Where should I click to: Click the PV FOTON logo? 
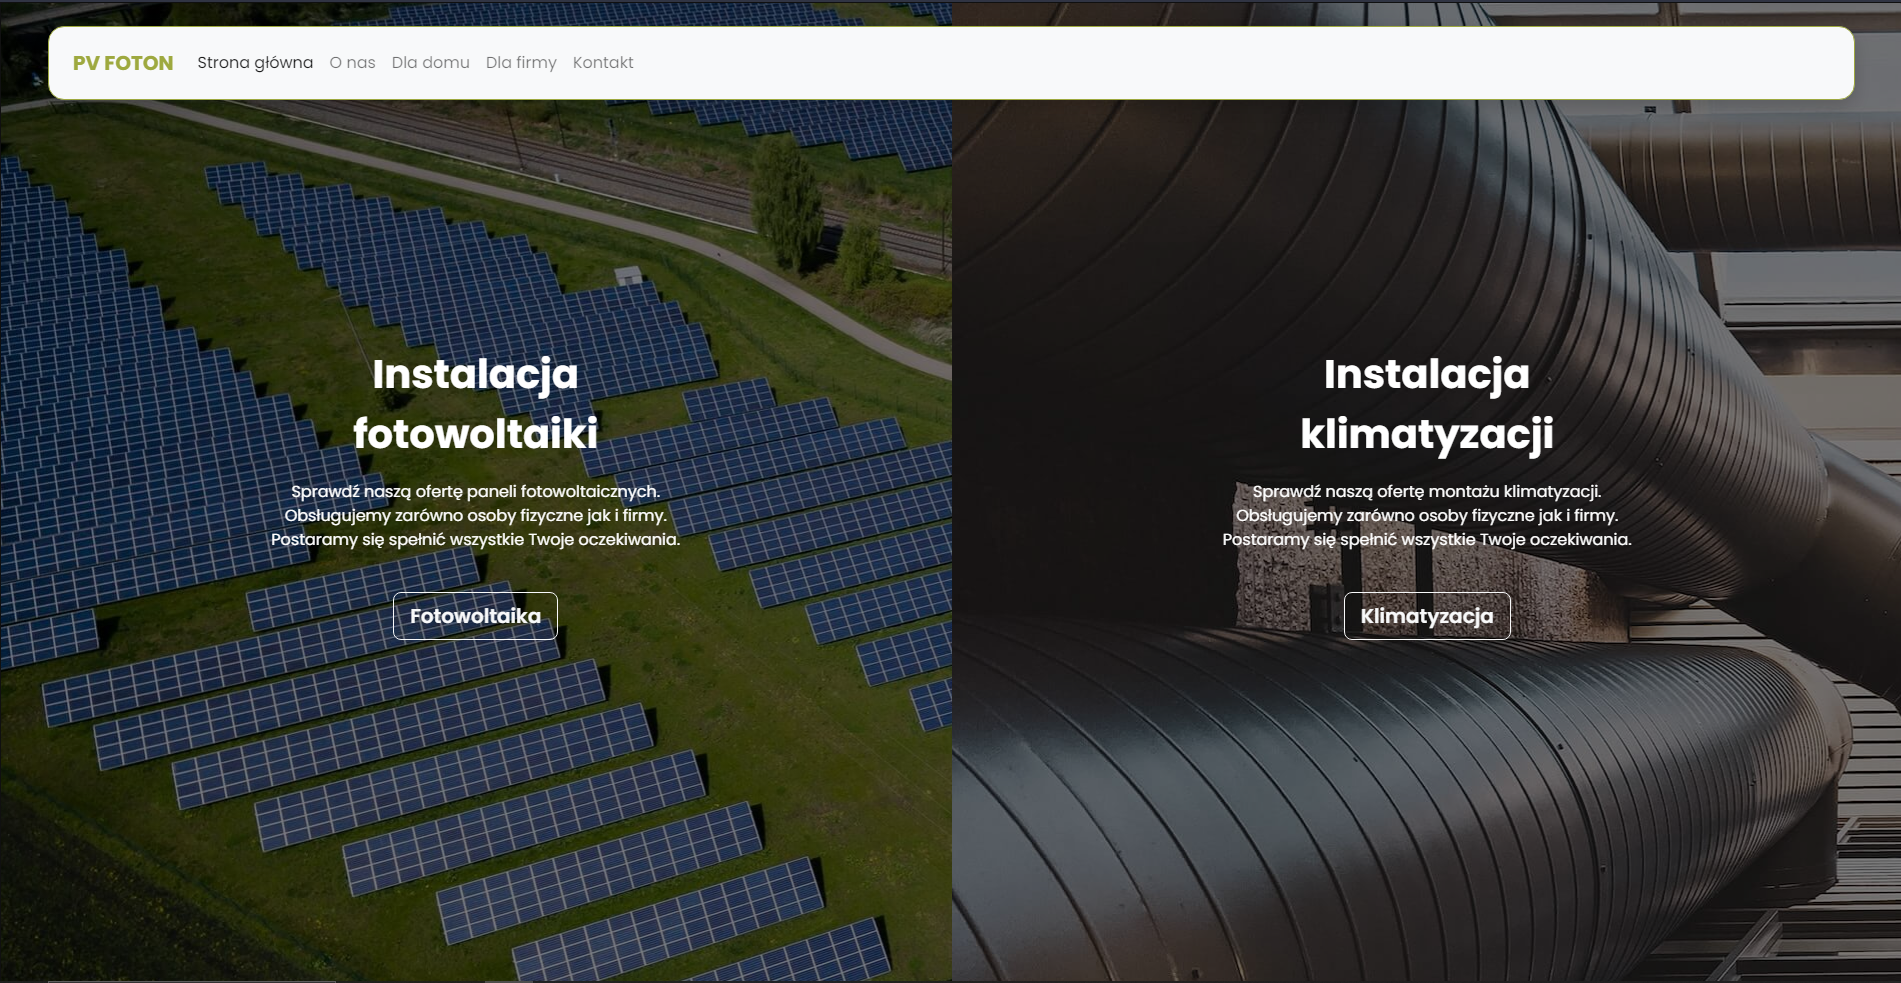pyautogui.click(x=123, y=63)
